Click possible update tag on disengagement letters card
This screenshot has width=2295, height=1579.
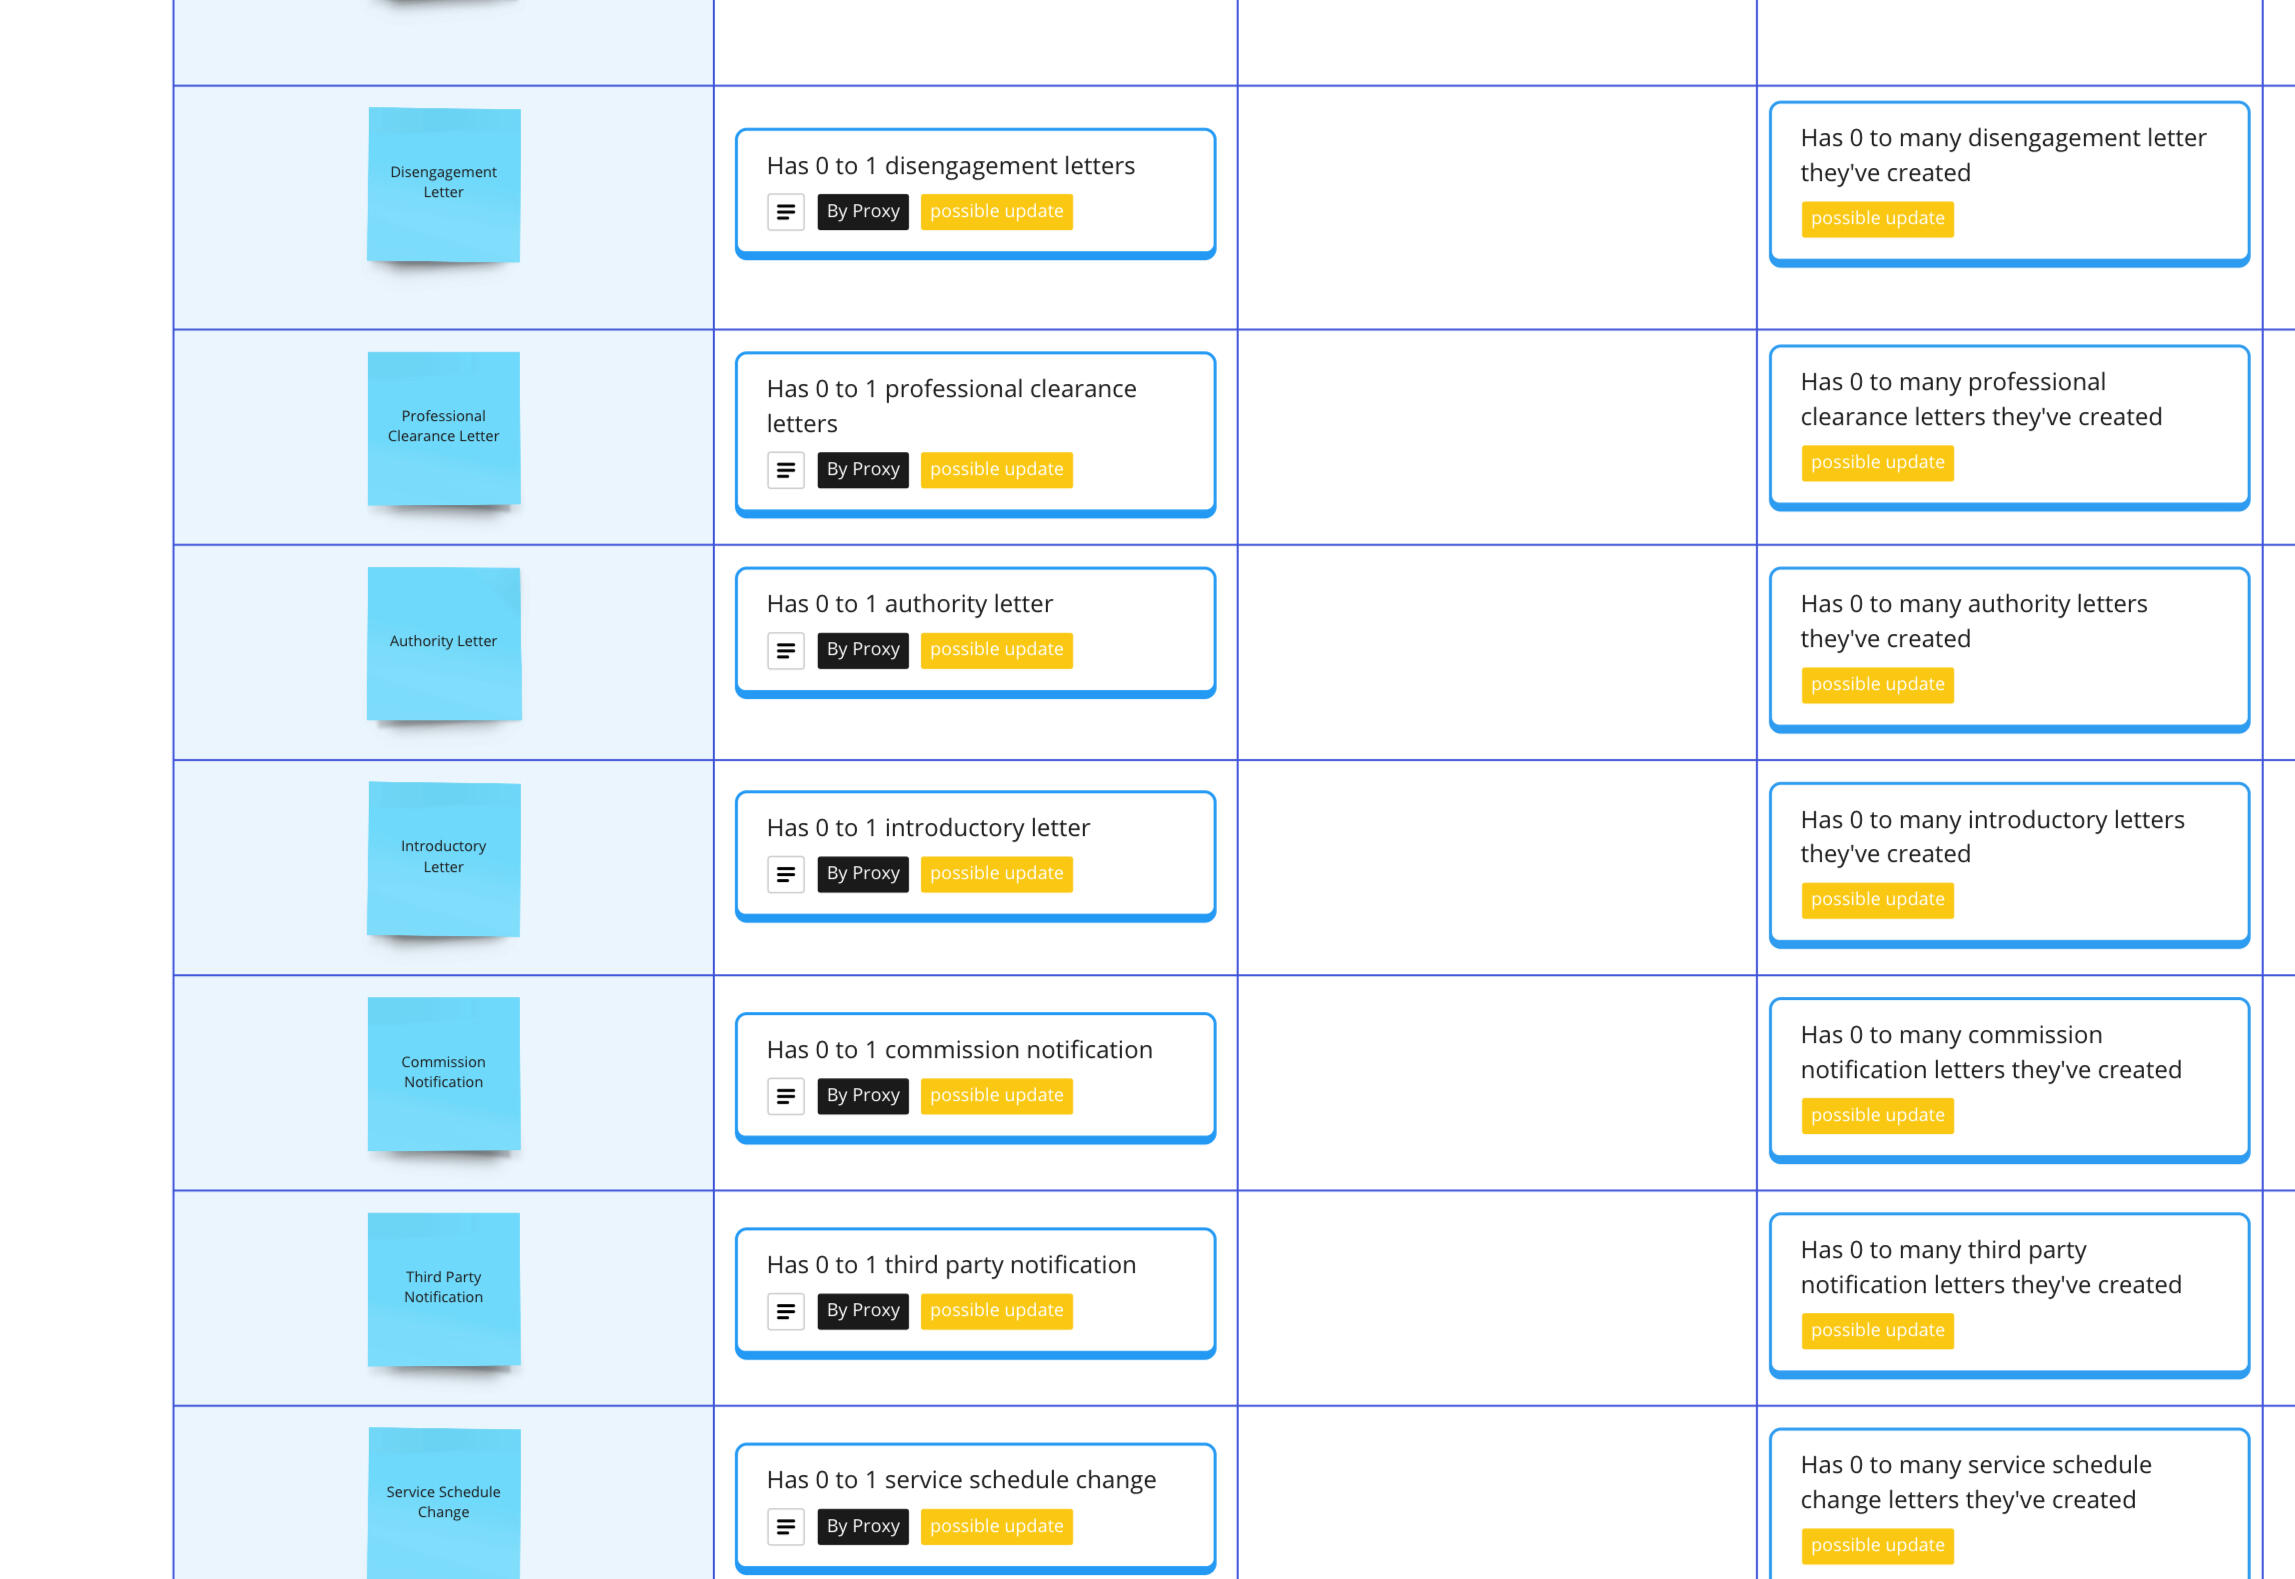point(996,212)
